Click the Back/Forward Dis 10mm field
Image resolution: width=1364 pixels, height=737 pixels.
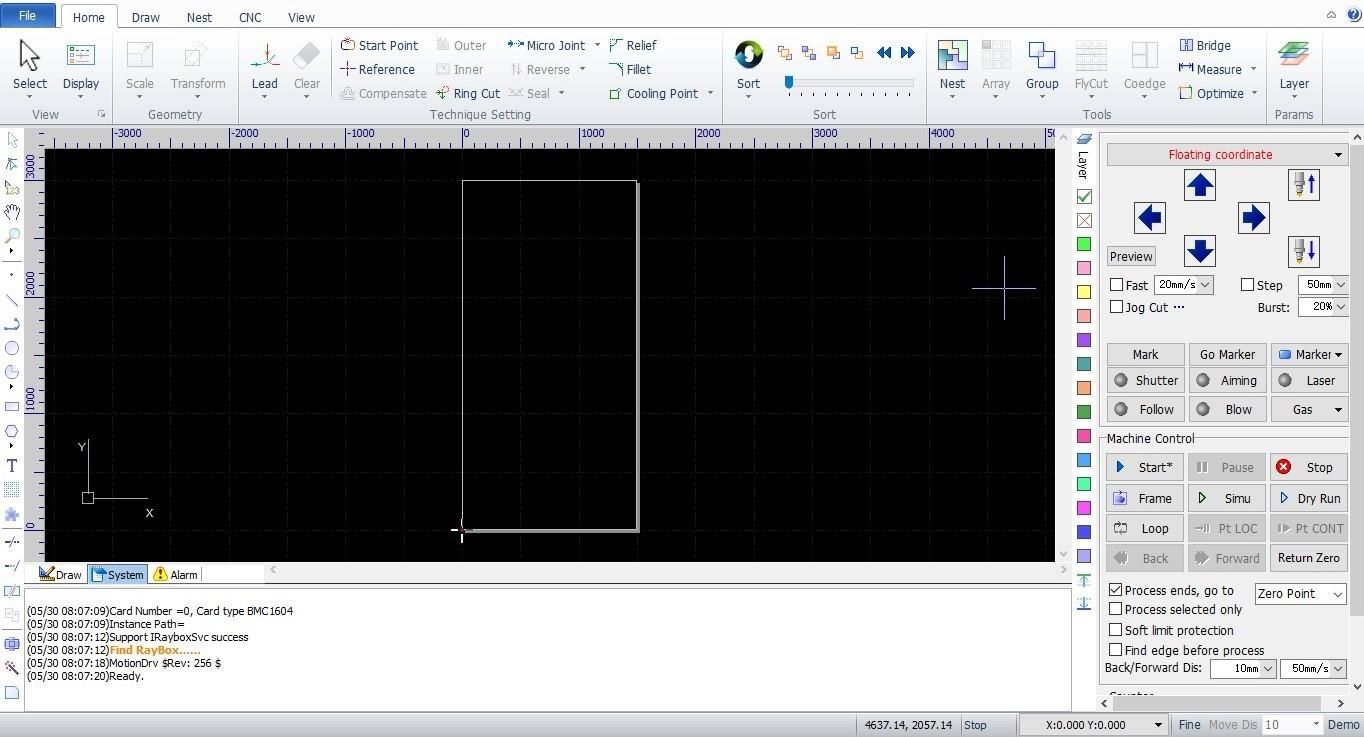[x=1243, y=668]
